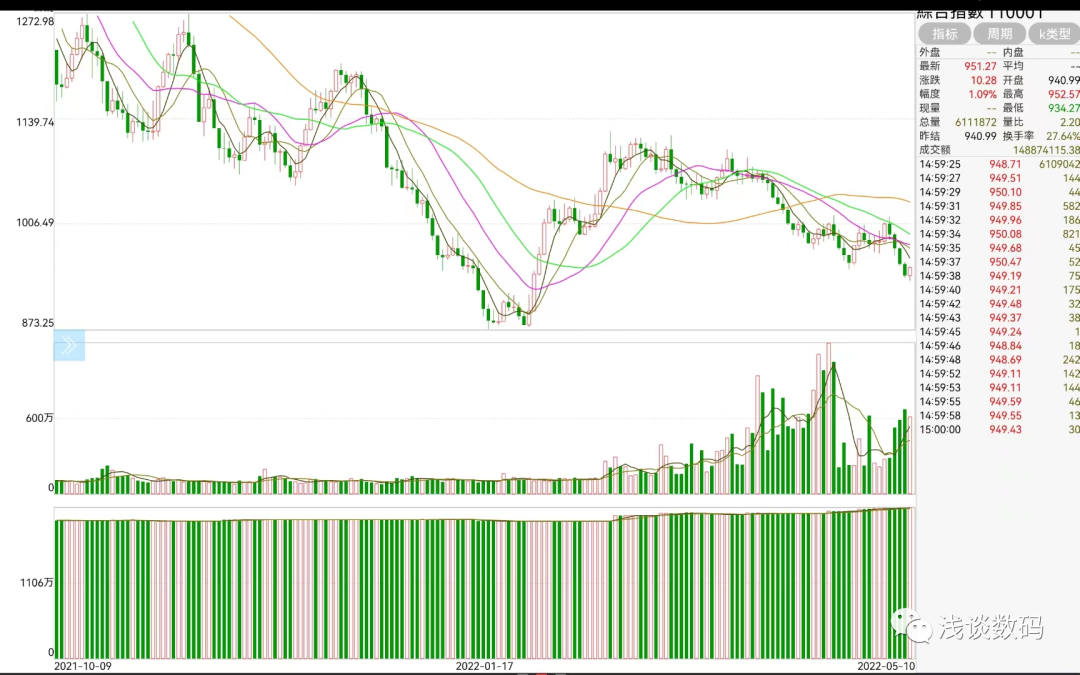This screenshot has height=675, width=1080.
Task: Select the 15:00:00 closing tick row
Action: 999,429
